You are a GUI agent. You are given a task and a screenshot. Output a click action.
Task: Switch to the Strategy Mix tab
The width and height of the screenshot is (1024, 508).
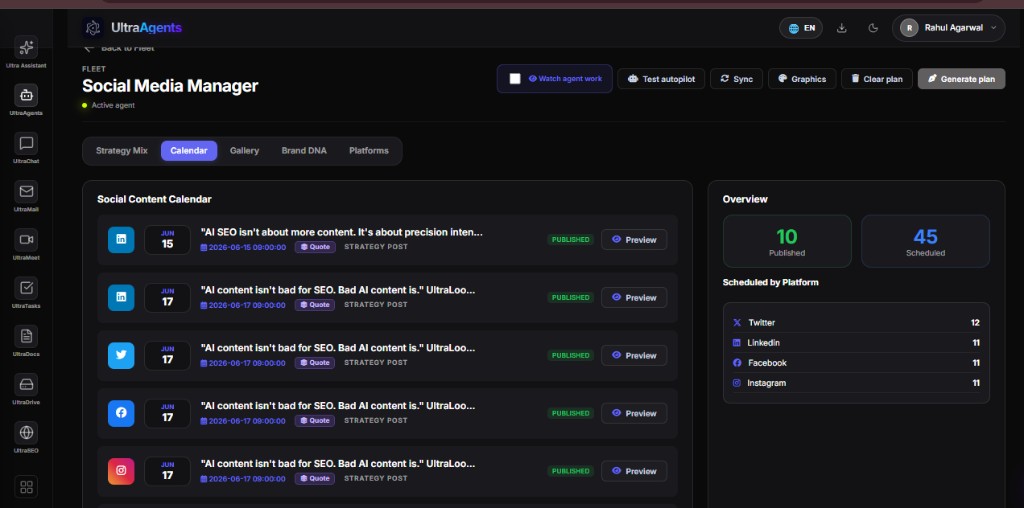122,151
